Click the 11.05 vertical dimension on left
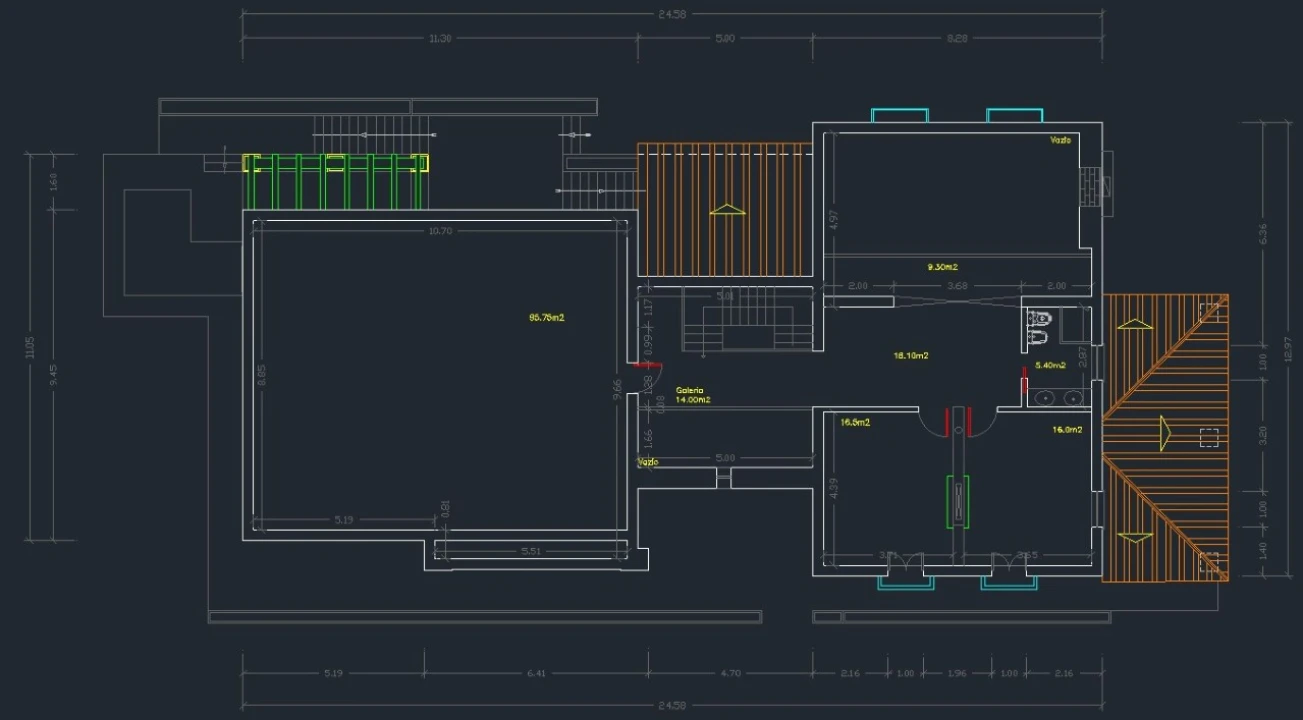1303x720 pixels. [x=30, y=346]
